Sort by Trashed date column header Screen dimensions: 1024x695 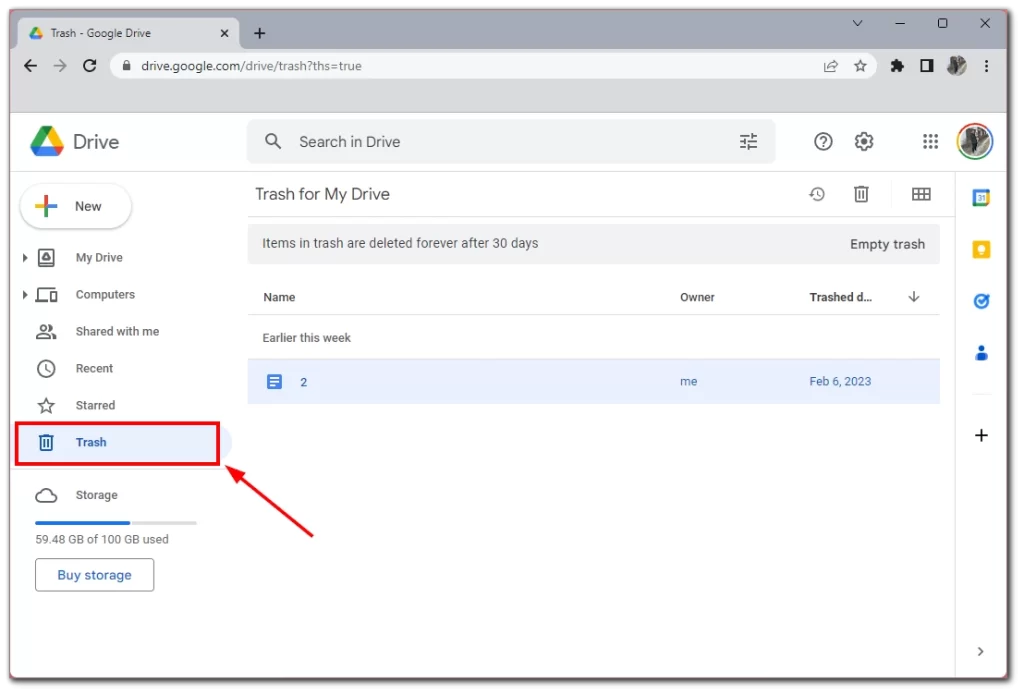(840, 297)
